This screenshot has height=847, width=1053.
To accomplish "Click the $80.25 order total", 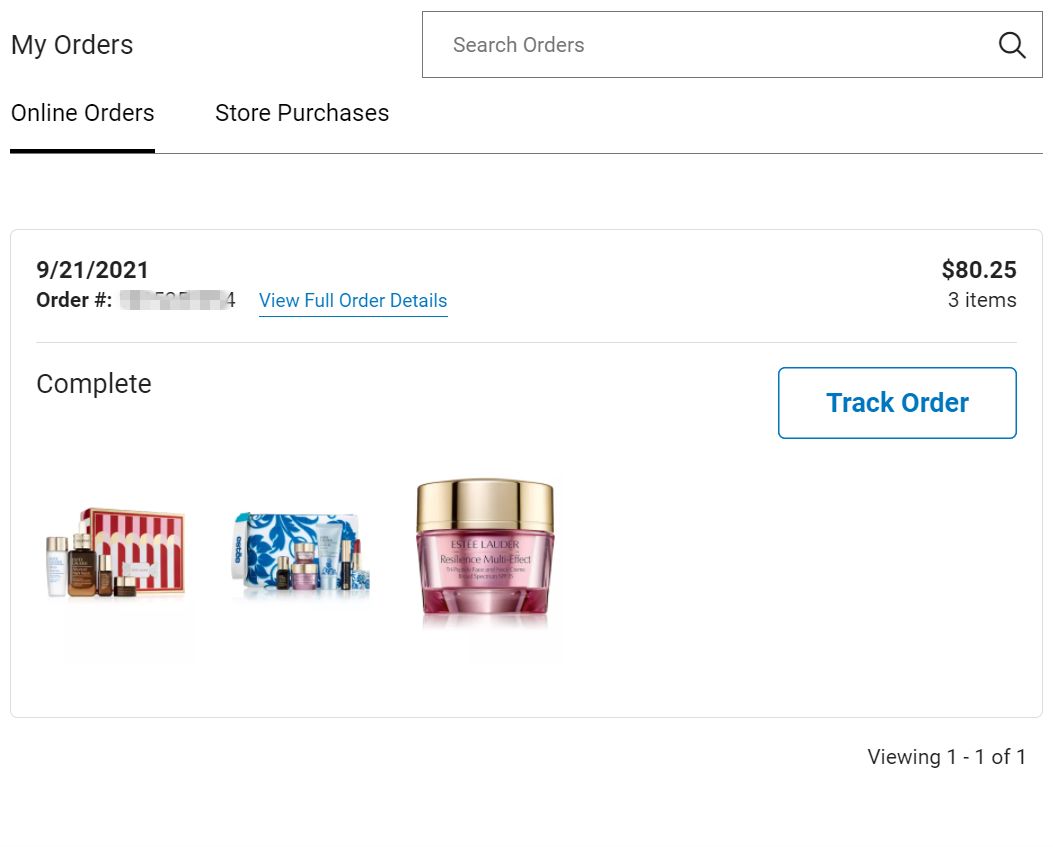I will pos(979,269).
